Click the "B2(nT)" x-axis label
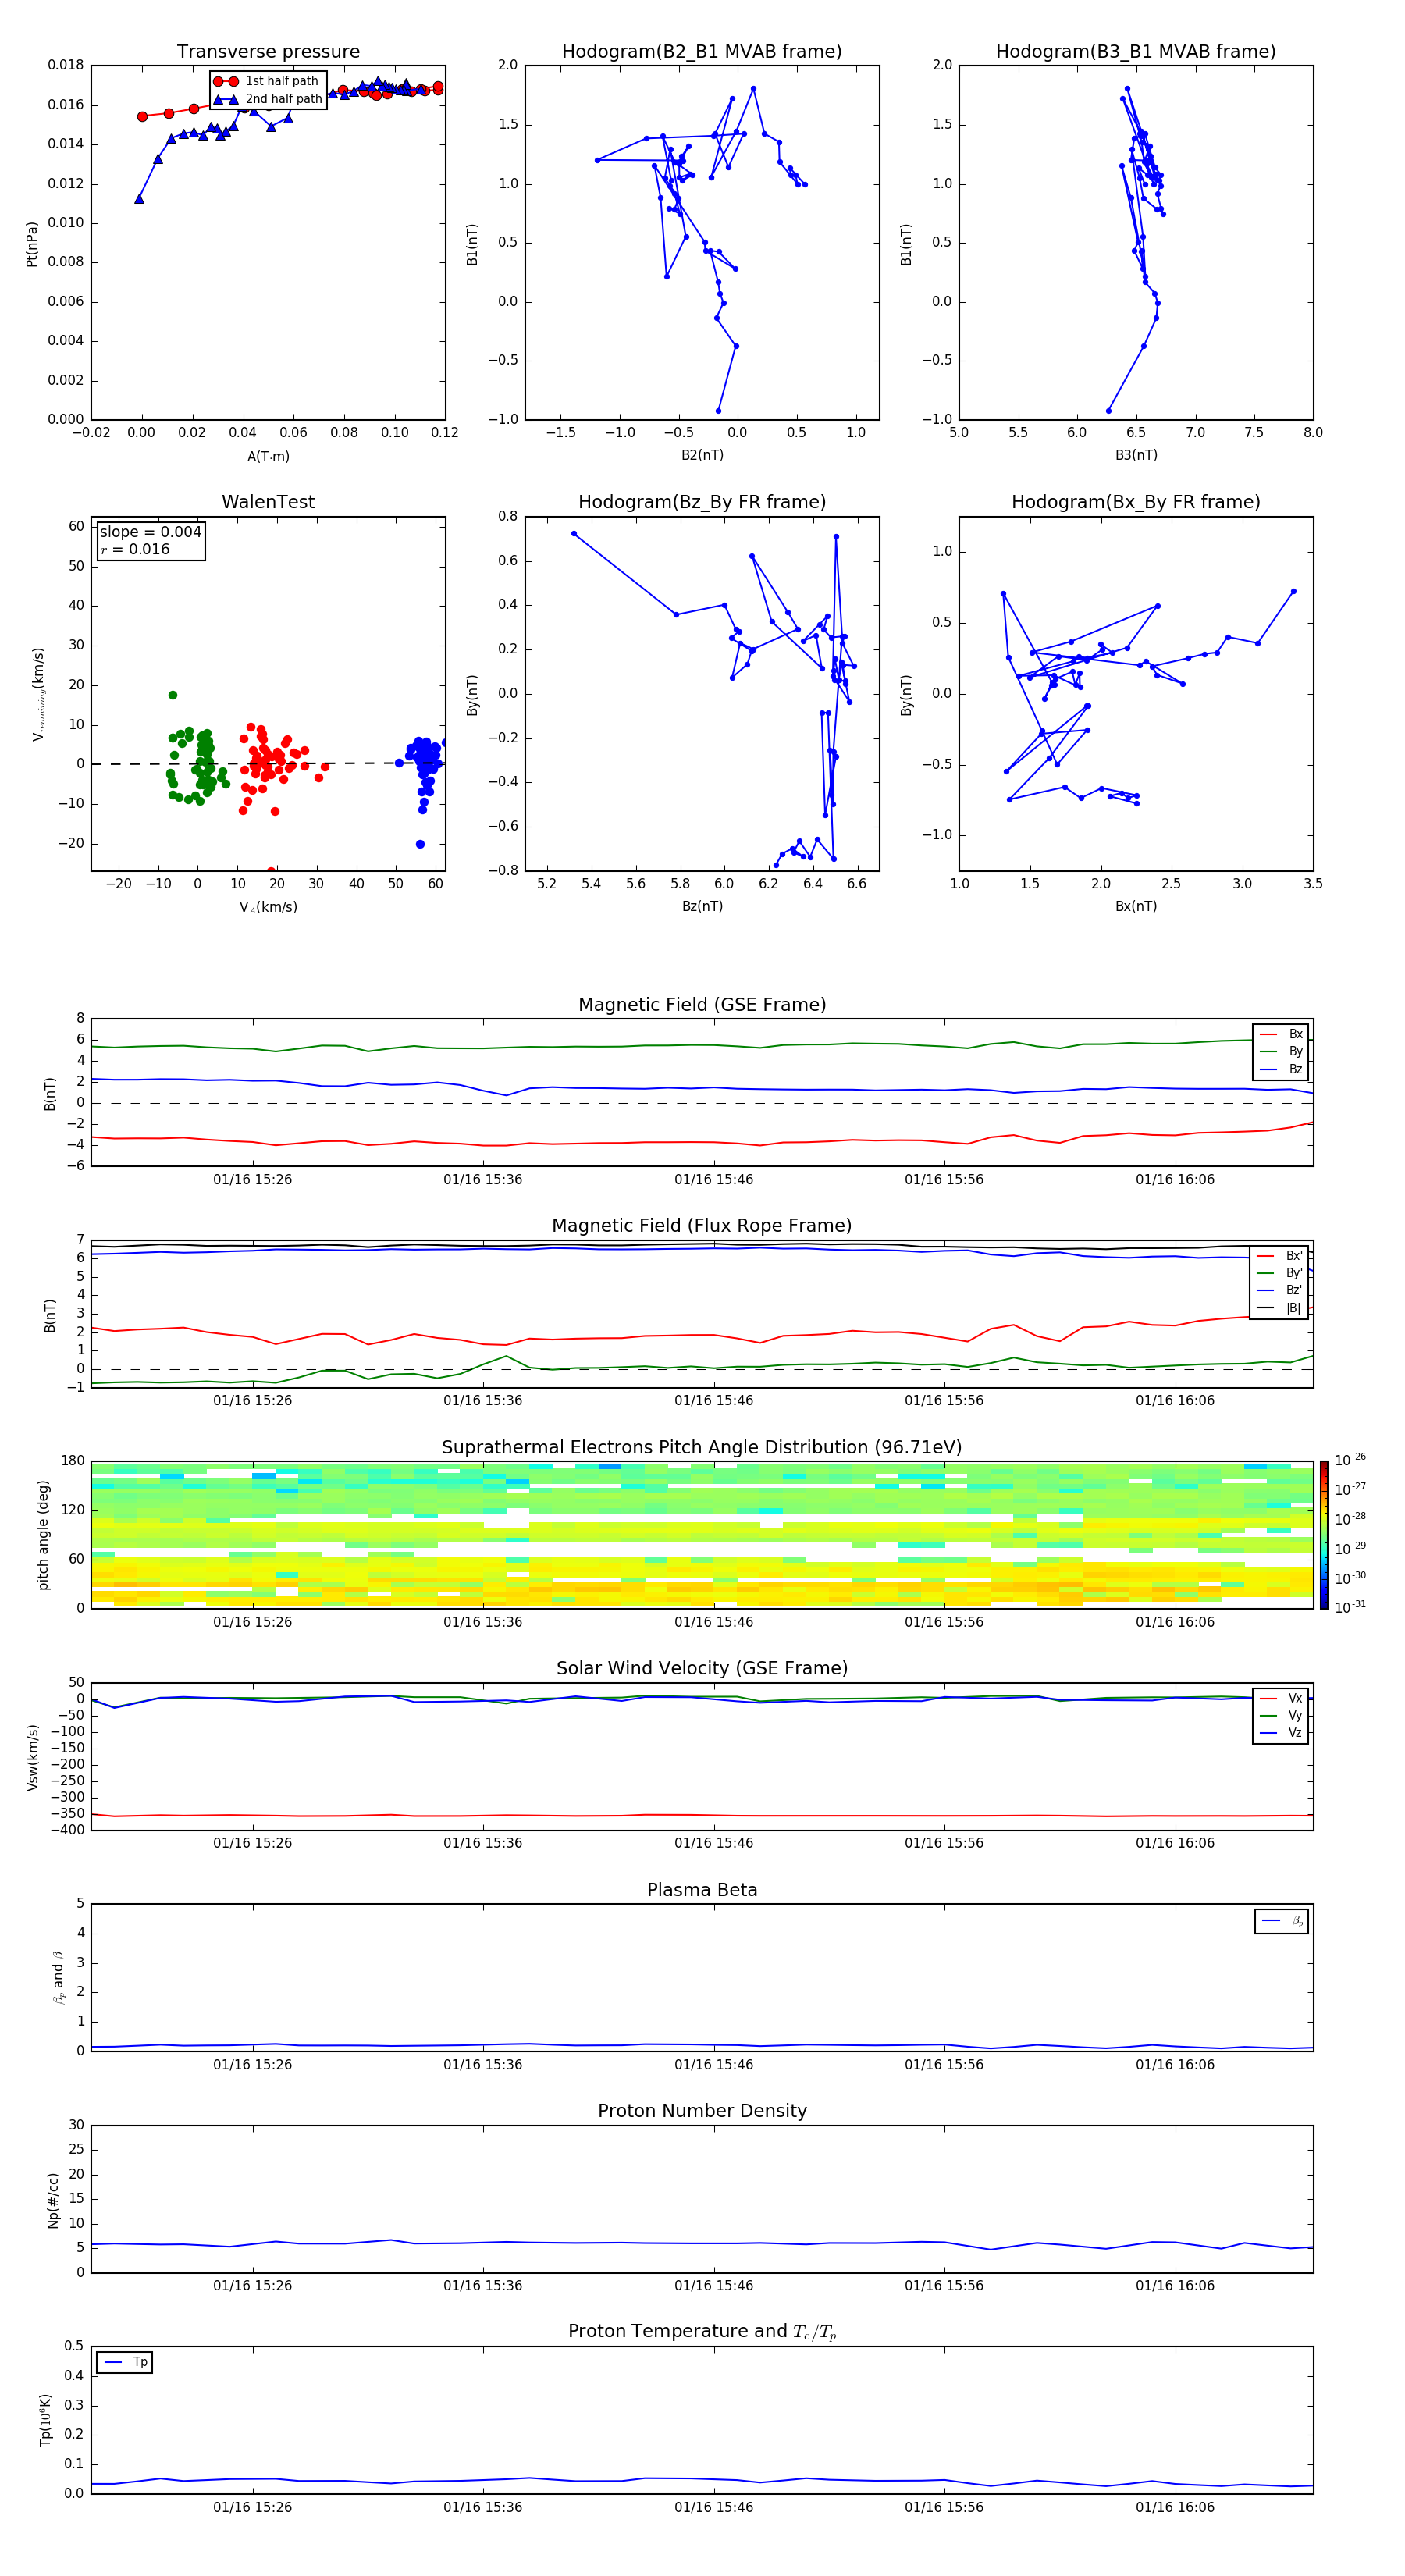 coord(702,455)
